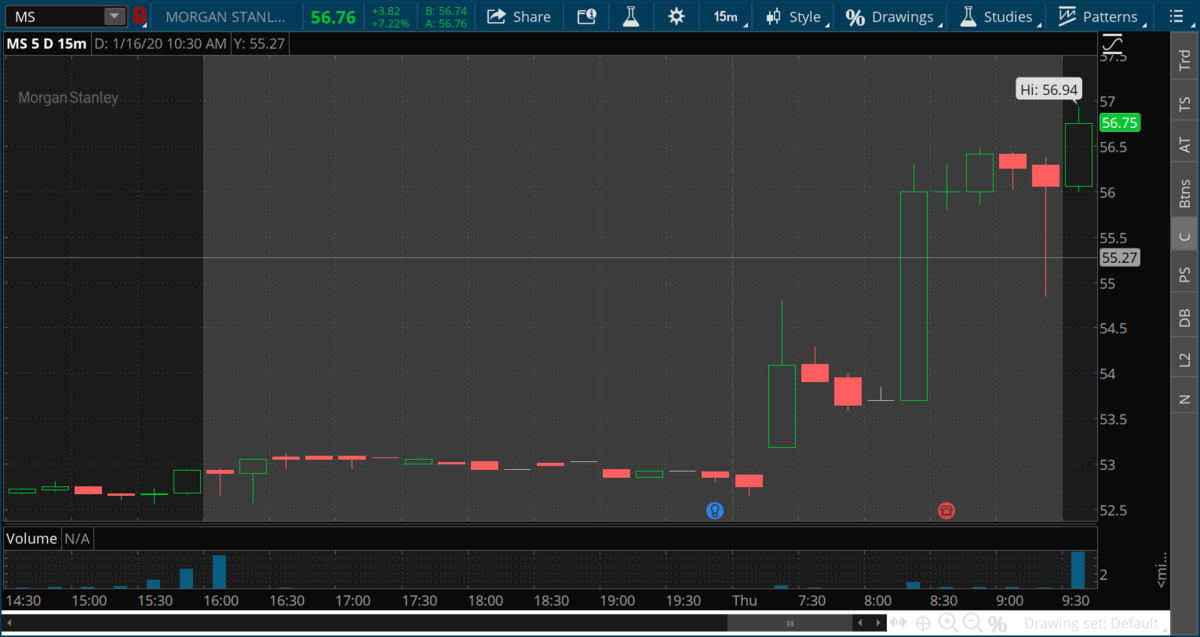1200x637 pixels.
Task: Change the 15m timeframe selector
Action: tap(726, 16)
